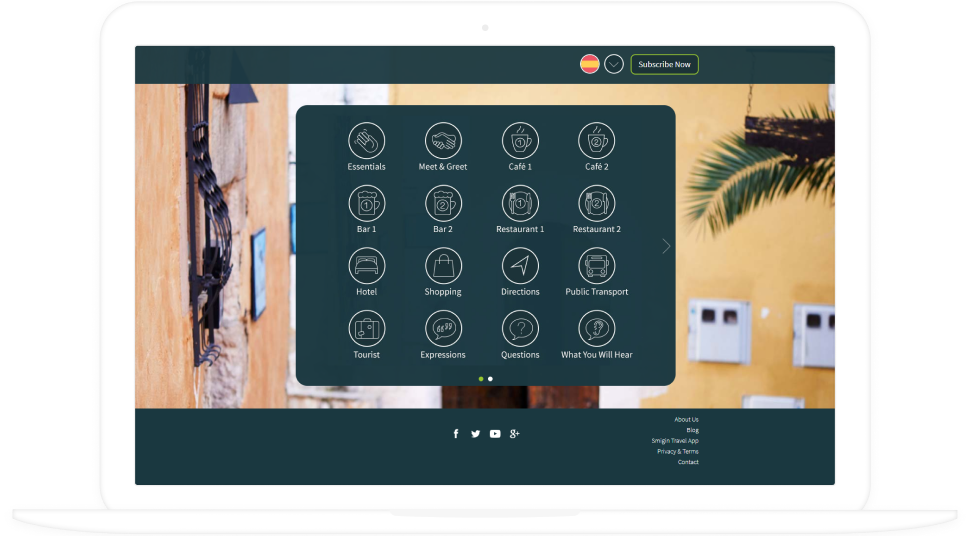Visit the Twitter profile icon
Screen dimensions: 970x536
point(475,434)
